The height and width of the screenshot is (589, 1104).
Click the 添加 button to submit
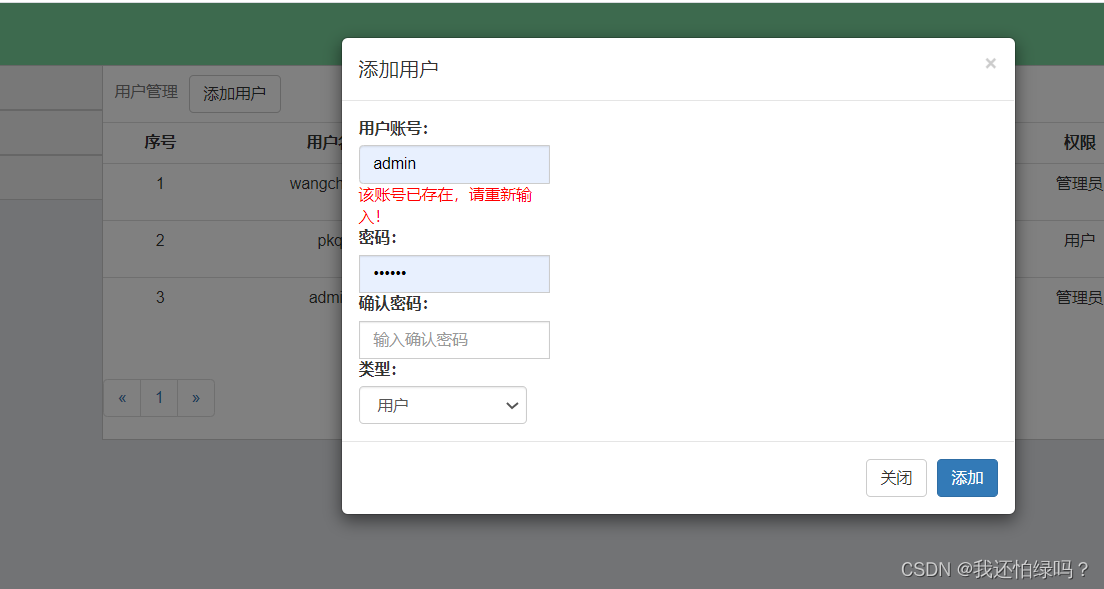tap(966, 478)
